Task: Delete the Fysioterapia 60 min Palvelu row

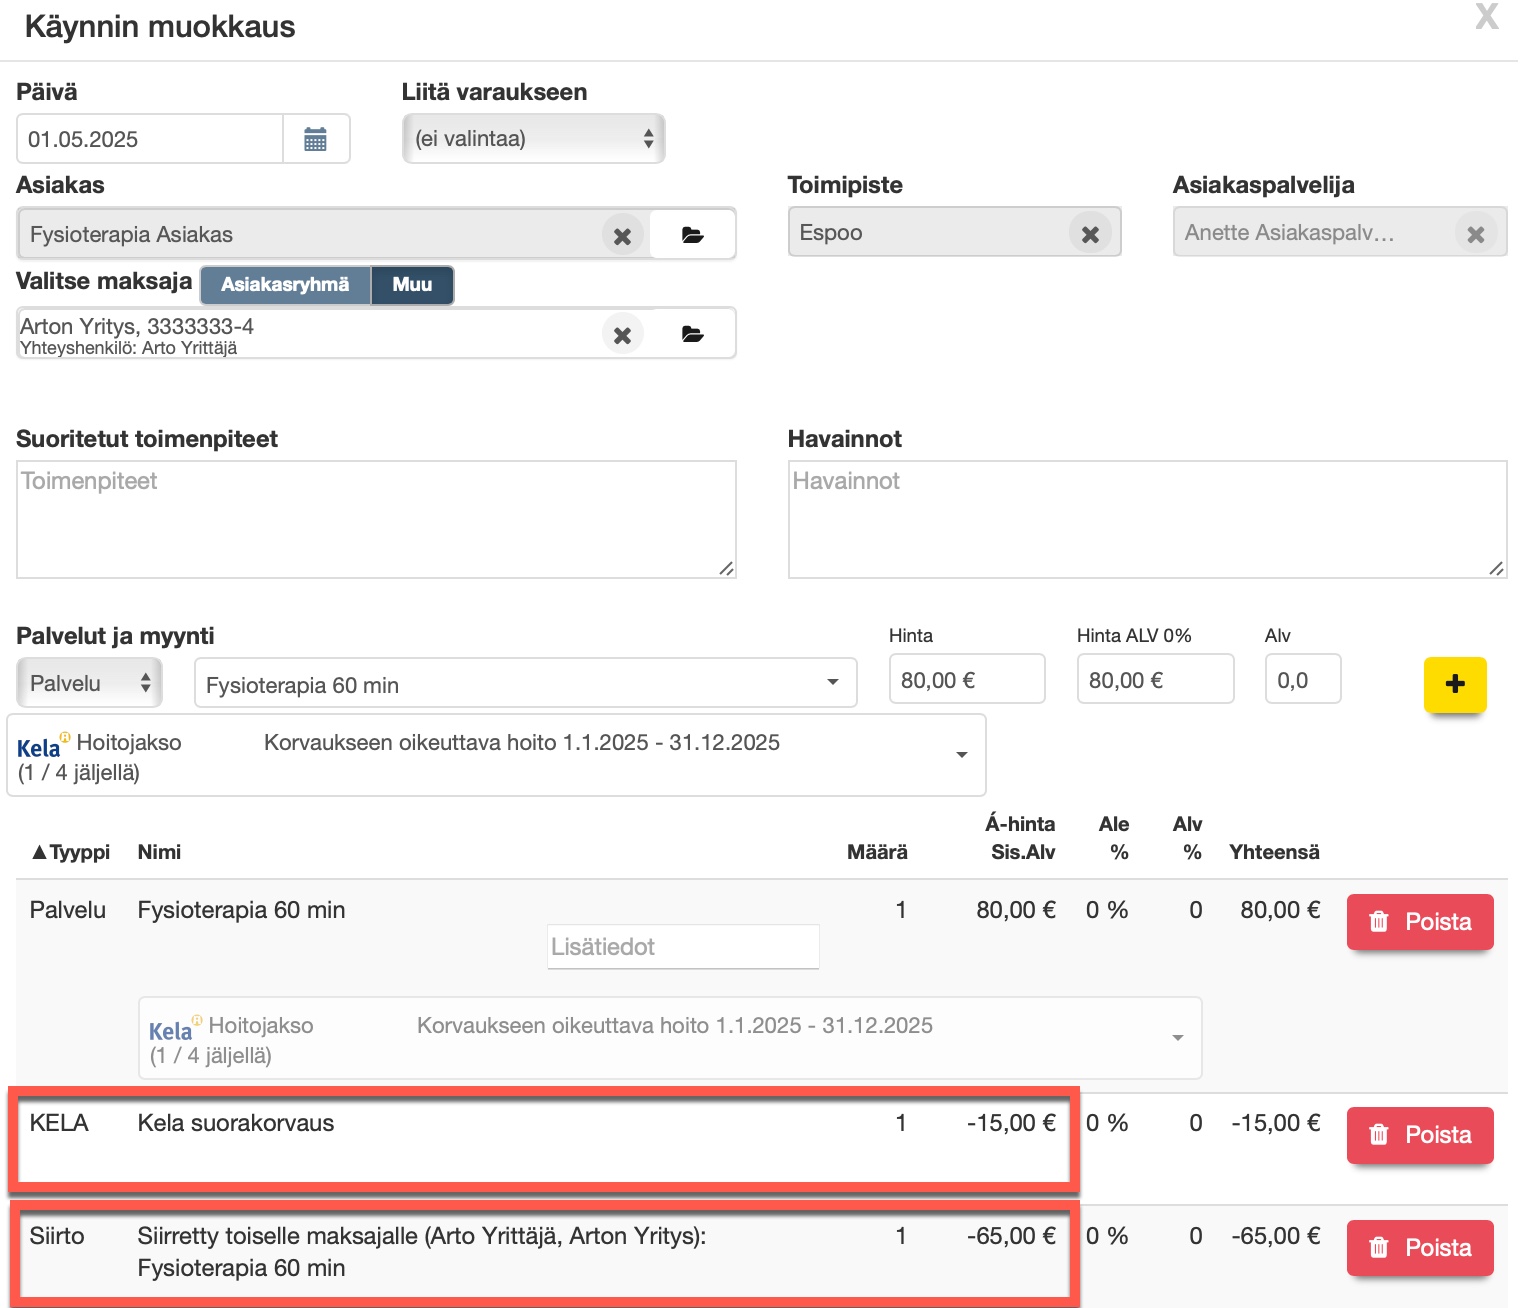Action: pos(1419,922)
